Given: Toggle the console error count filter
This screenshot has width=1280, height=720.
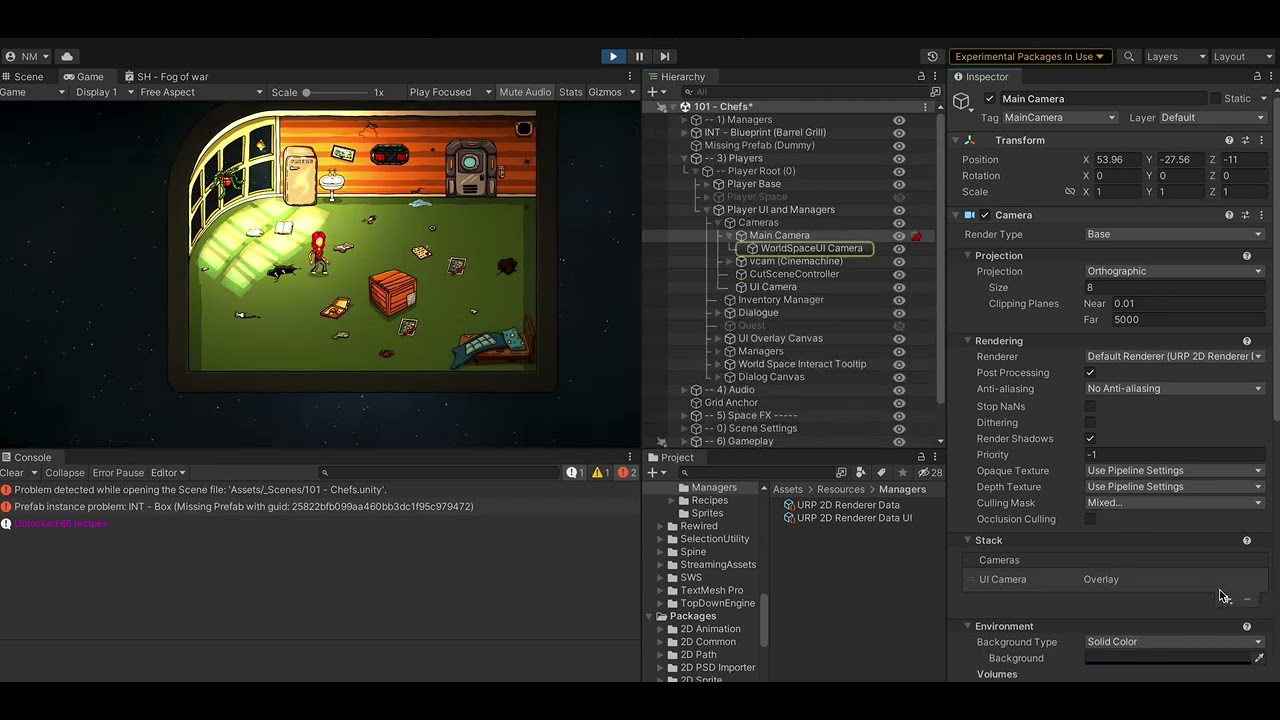Looking at the screenshot, I should (x=627, y=473).
